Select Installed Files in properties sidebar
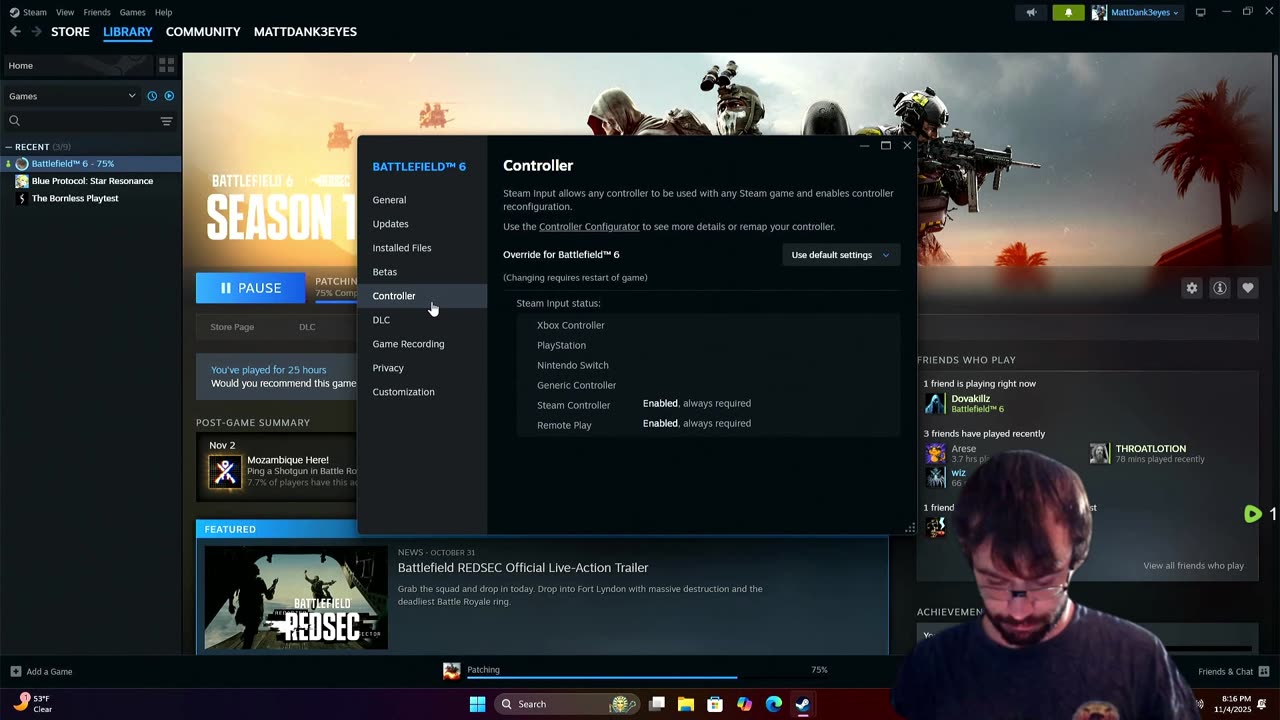Screen dimensions: 1280x720 (422, 248)
